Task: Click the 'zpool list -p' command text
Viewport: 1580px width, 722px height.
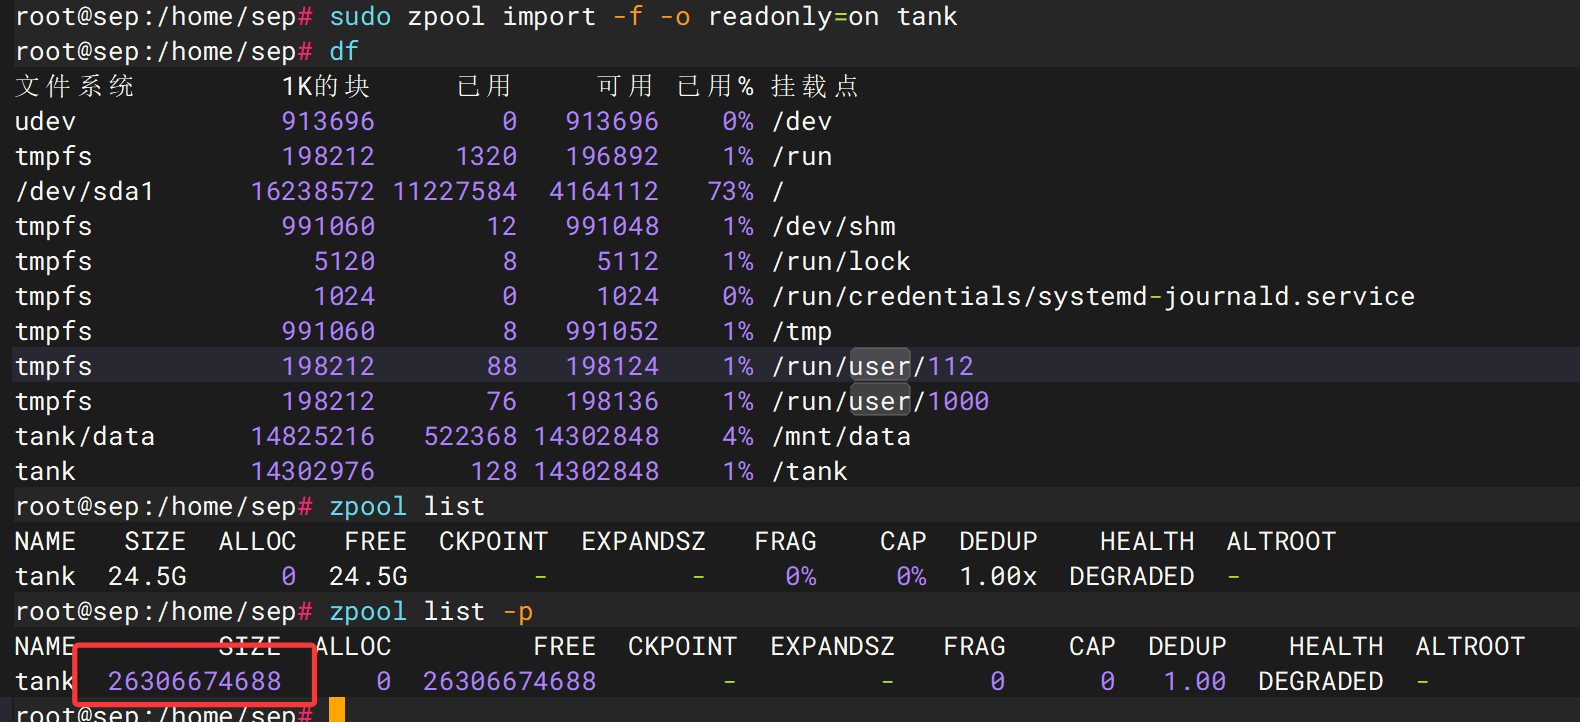Action: click(431, 612)
